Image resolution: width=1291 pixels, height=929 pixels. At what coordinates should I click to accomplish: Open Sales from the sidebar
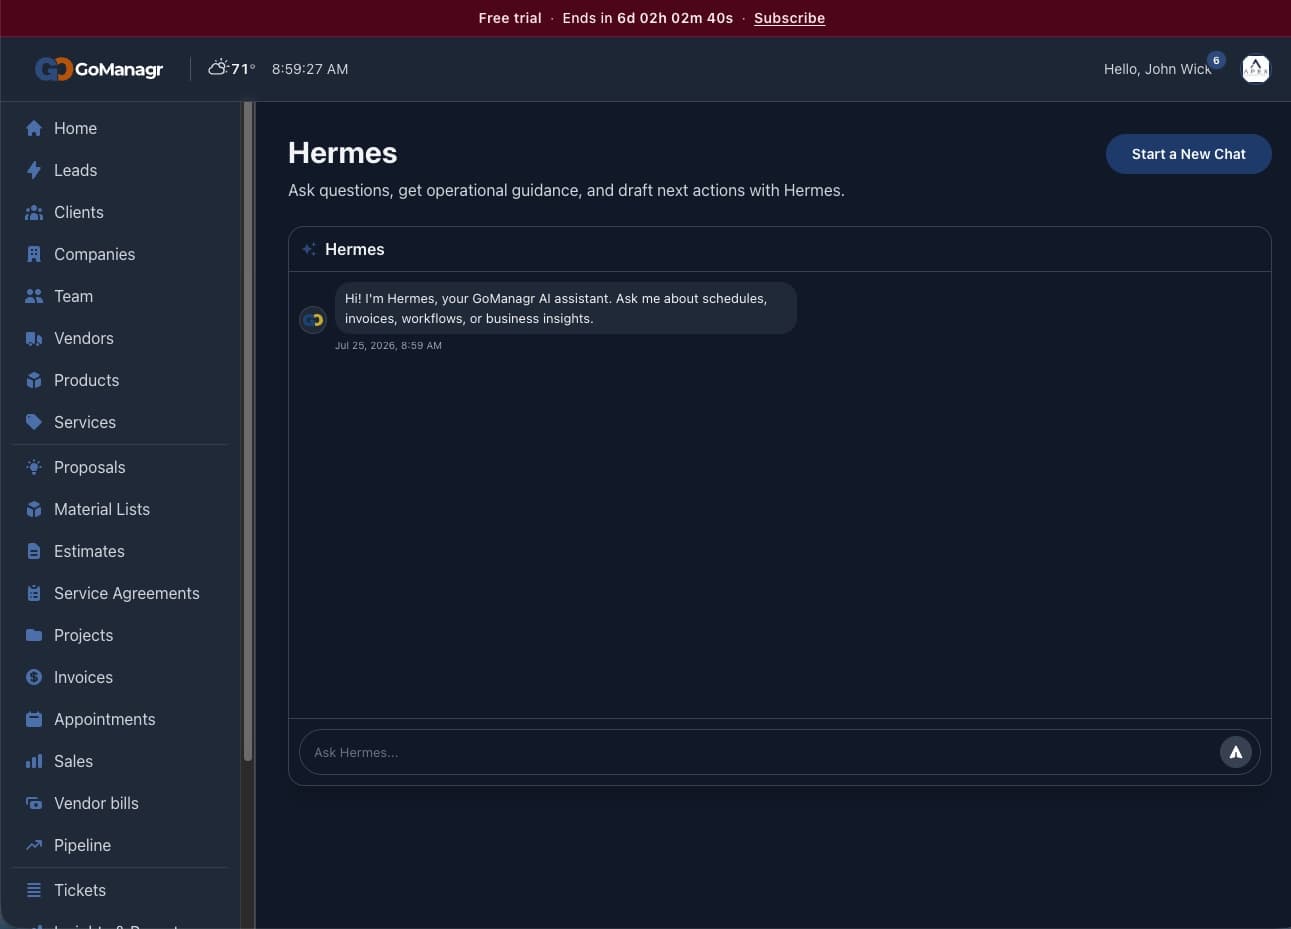[x=121, y=761]
